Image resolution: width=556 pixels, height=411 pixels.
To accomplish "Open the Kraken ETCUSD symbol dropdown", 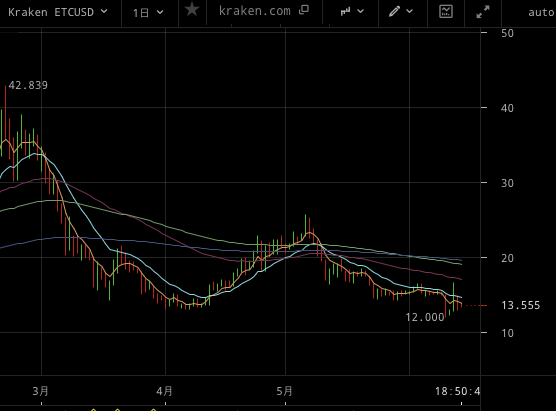I will [x=58, y=12].
